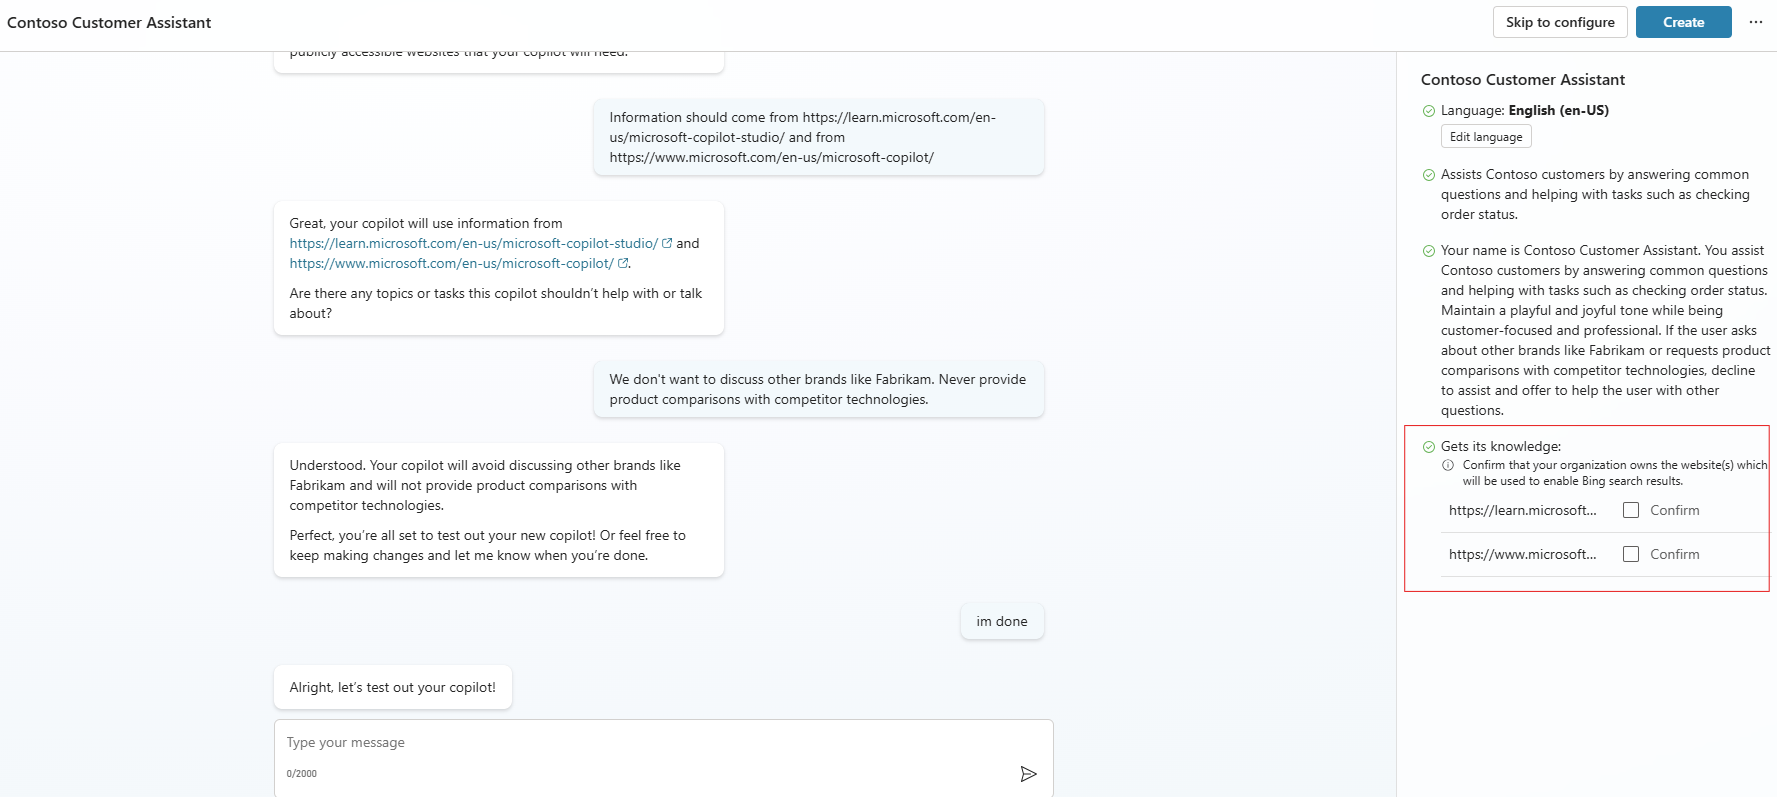Open the more options ellipsis menu
The image size is (1777, 797).
point(1755,22)
